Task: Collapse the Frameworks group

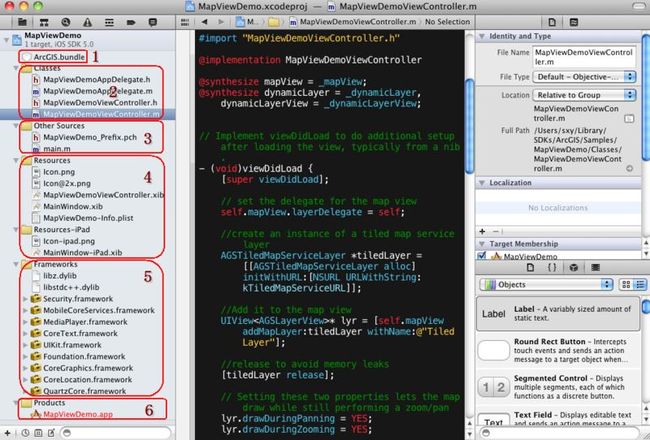Action: pos(16,264)
